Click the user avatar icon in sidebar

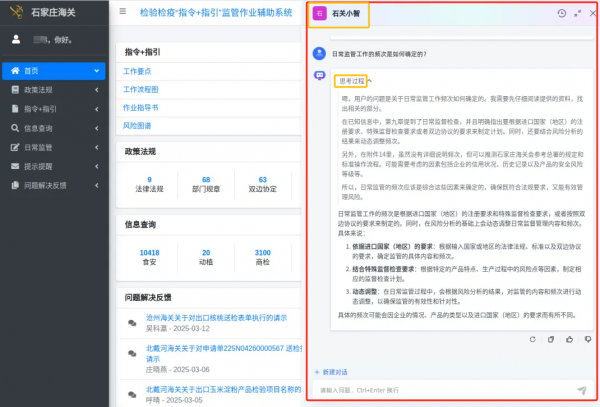coord(16,40)
